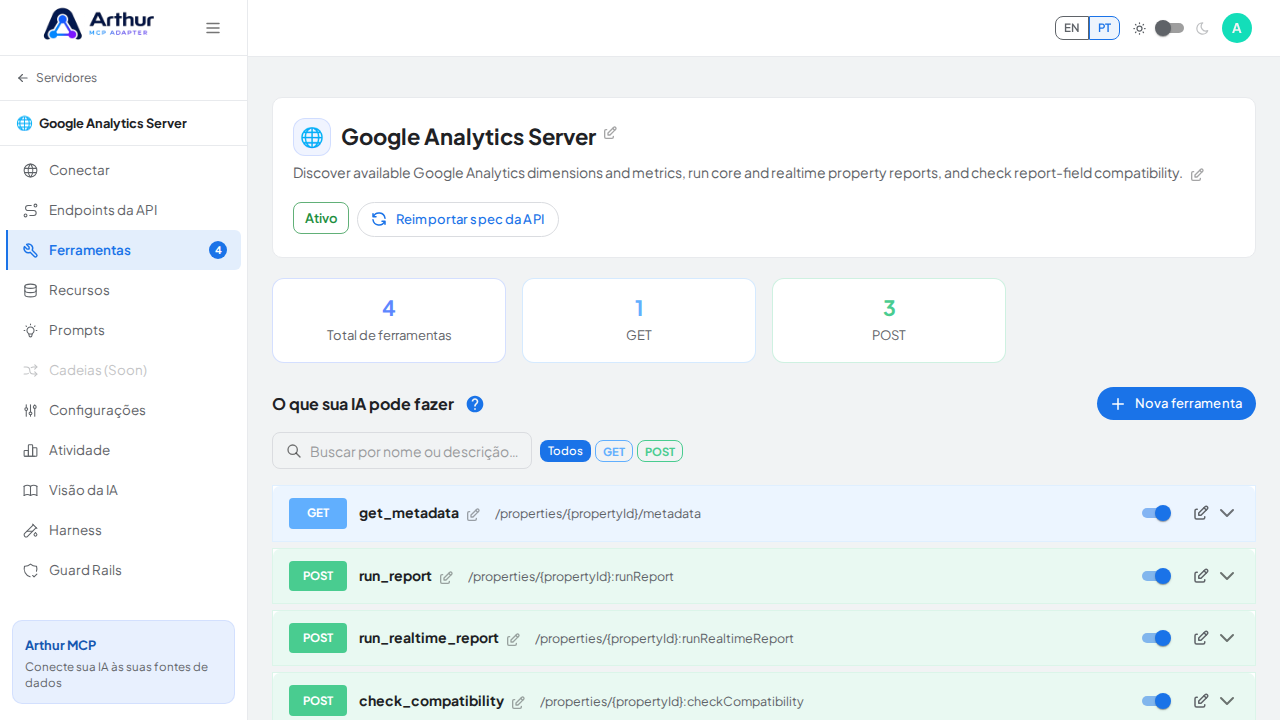Rename get_metadata with inline pencil icon

(x=473, y=514)
